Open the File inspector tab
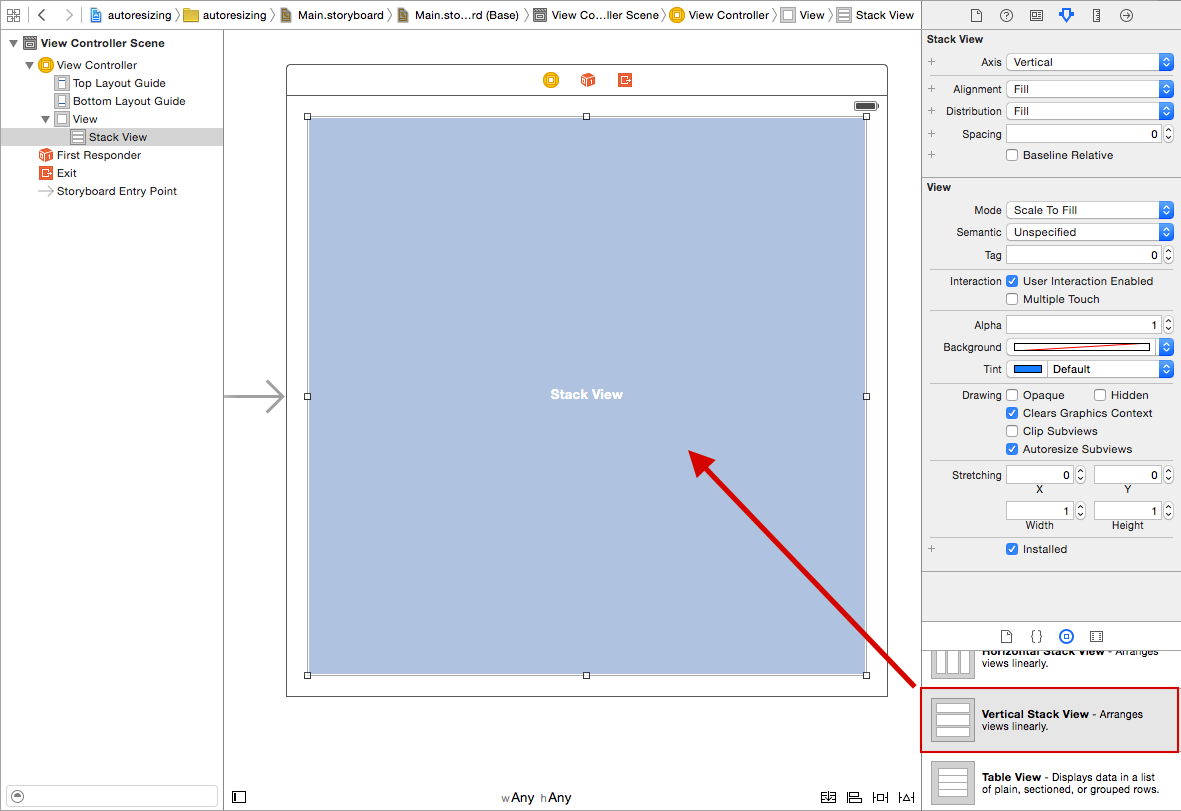Viewport: 1181px width, 811px height. click(x=976, y=15)
